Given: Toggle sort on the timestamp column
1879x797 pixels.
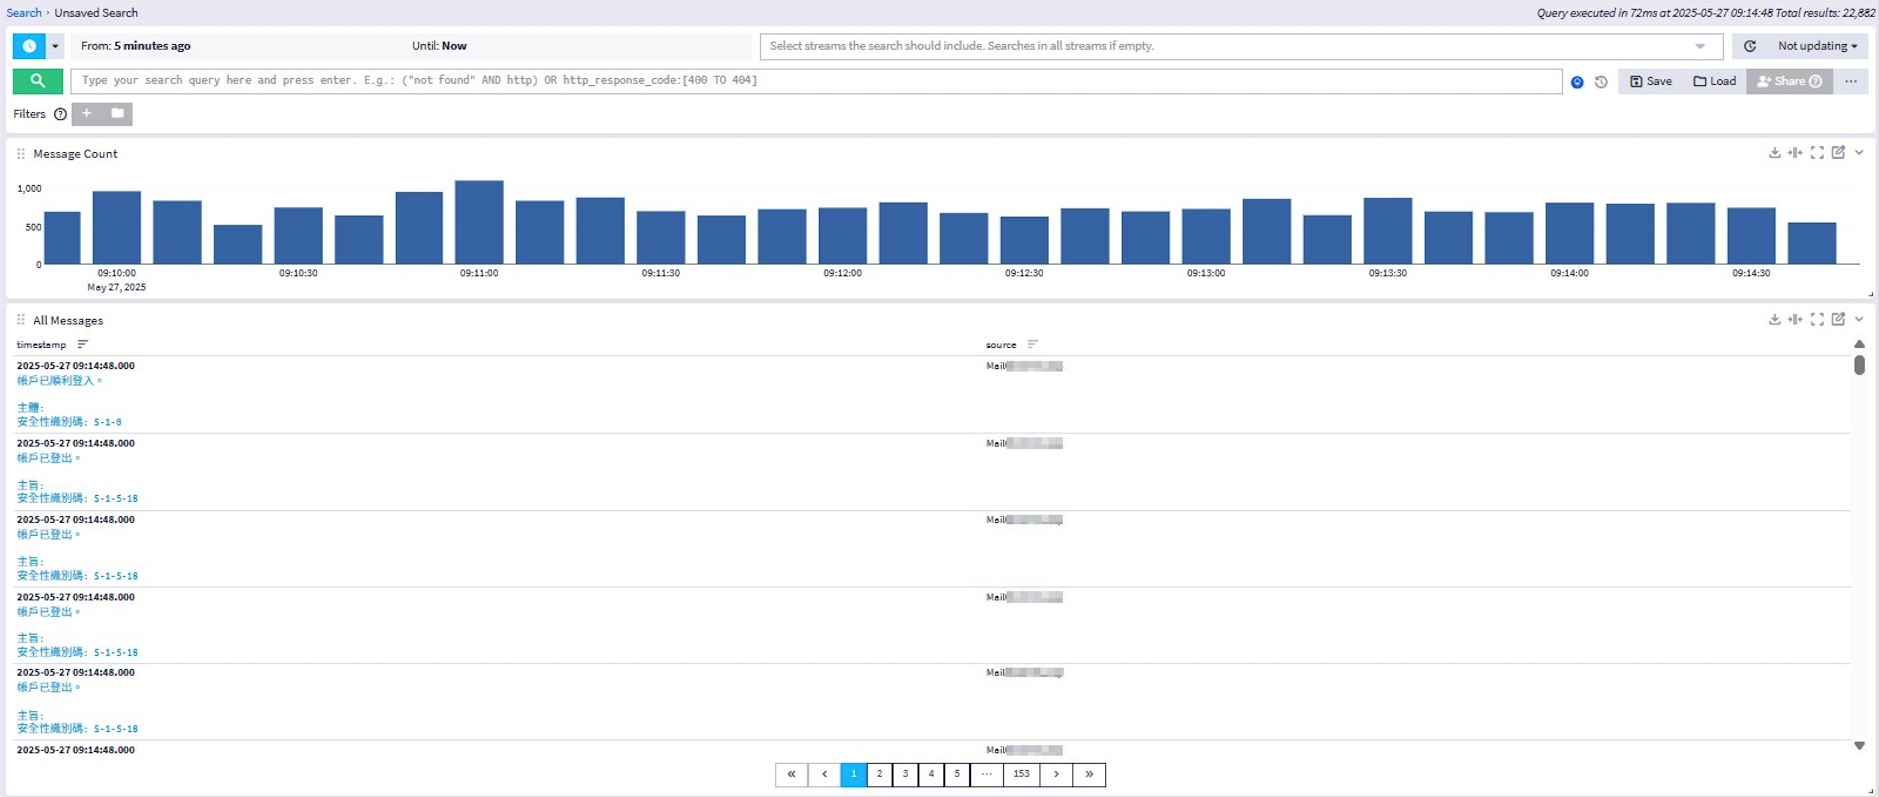Looking at the screenshot, I should click(83, 345).
